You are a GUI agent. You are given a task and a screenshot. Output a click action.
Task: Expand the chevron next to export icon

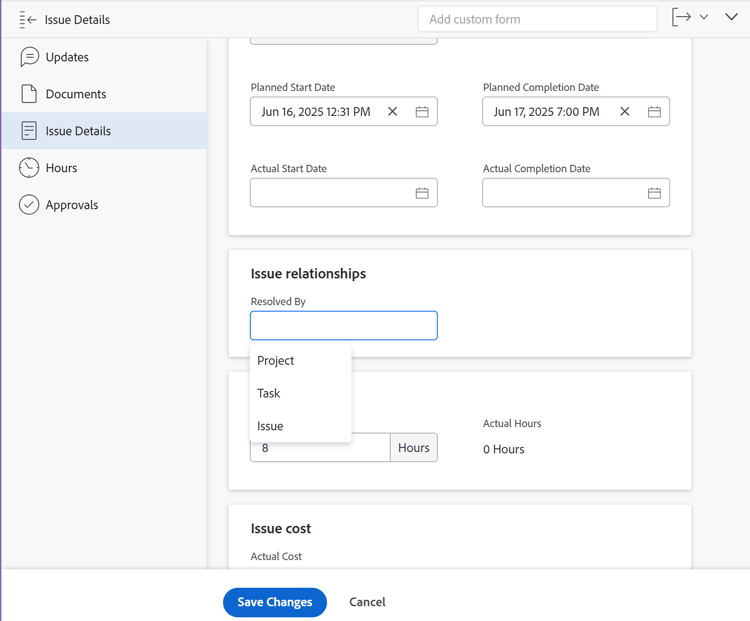coord(704,18)
